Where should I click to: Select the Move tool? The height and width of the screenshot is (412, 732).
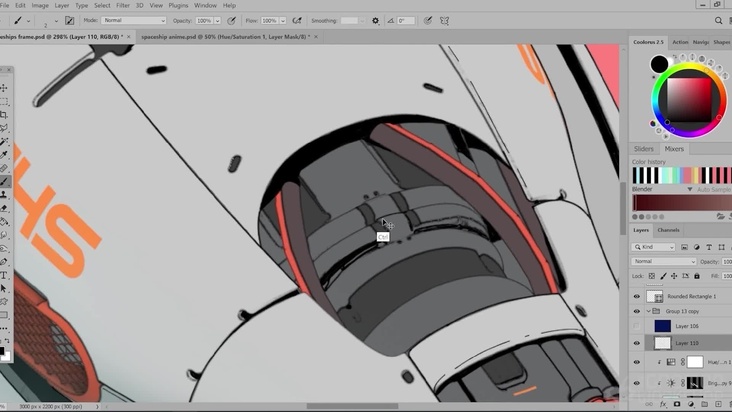coord(4,88)
